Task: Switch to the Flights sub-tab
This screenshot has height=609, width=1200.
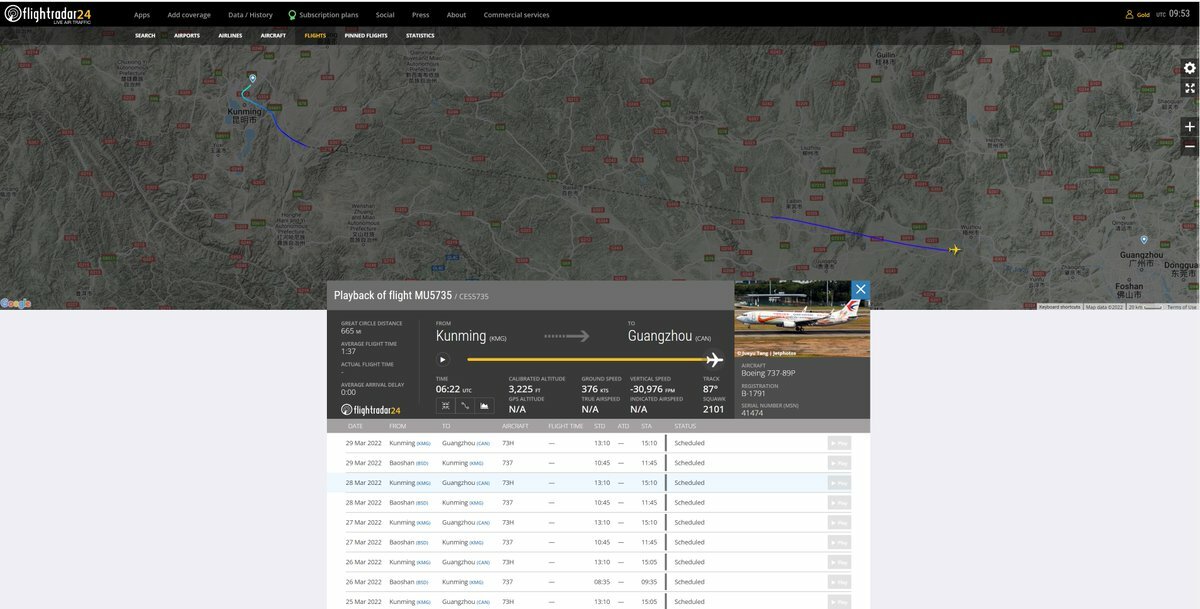Action: click(315, 35)
